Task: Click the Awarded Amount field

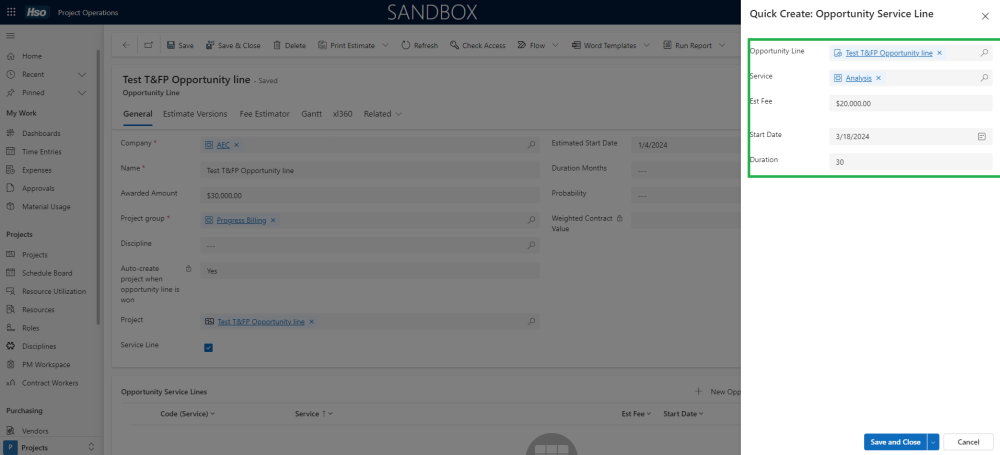Action: [370, 195]
